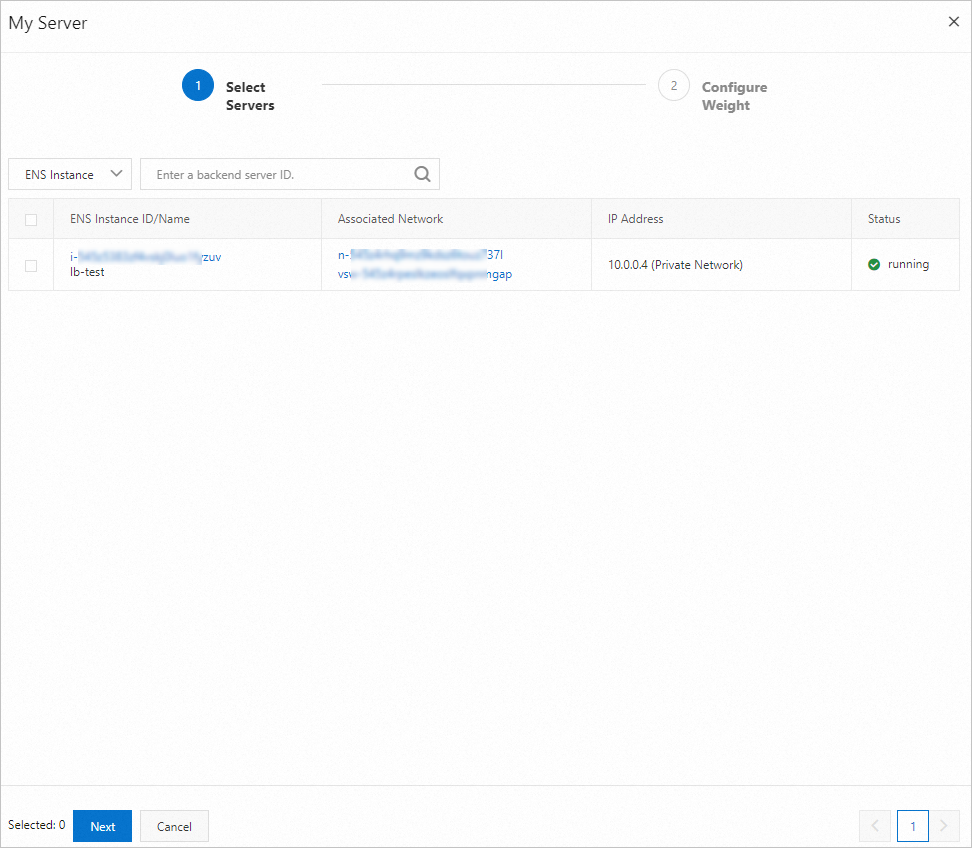Click the 10.0.0.4 (Private Network) cell

pos(675,265)
